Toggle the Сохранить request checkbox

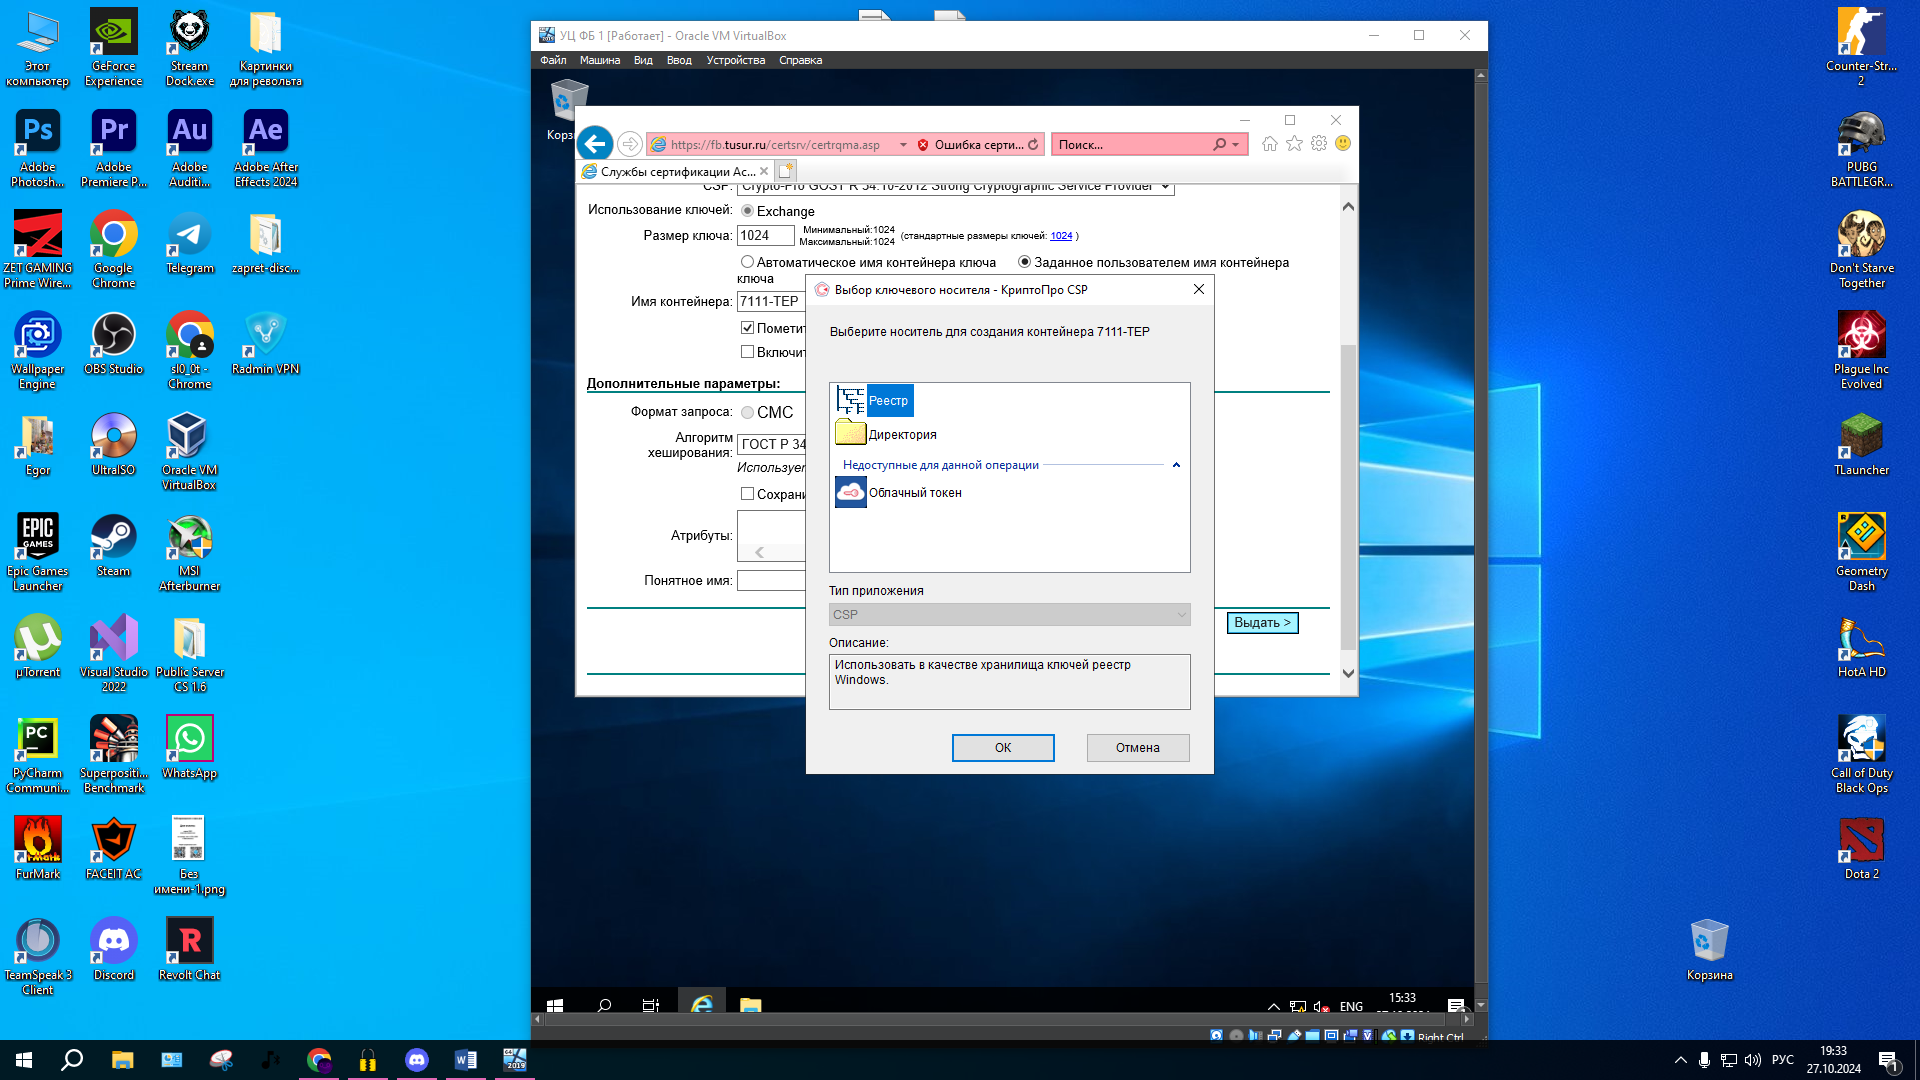pyautogui.click(x=747, y=494)
